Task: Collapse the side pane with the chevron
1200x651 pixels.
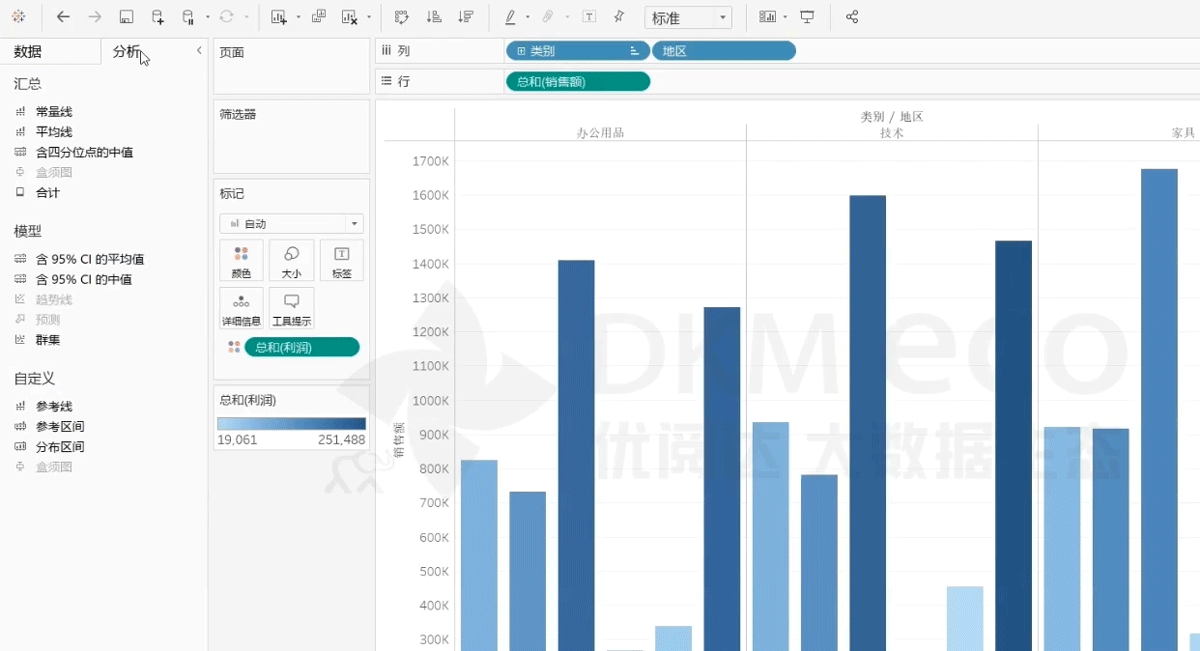Action: coord(199,51)
